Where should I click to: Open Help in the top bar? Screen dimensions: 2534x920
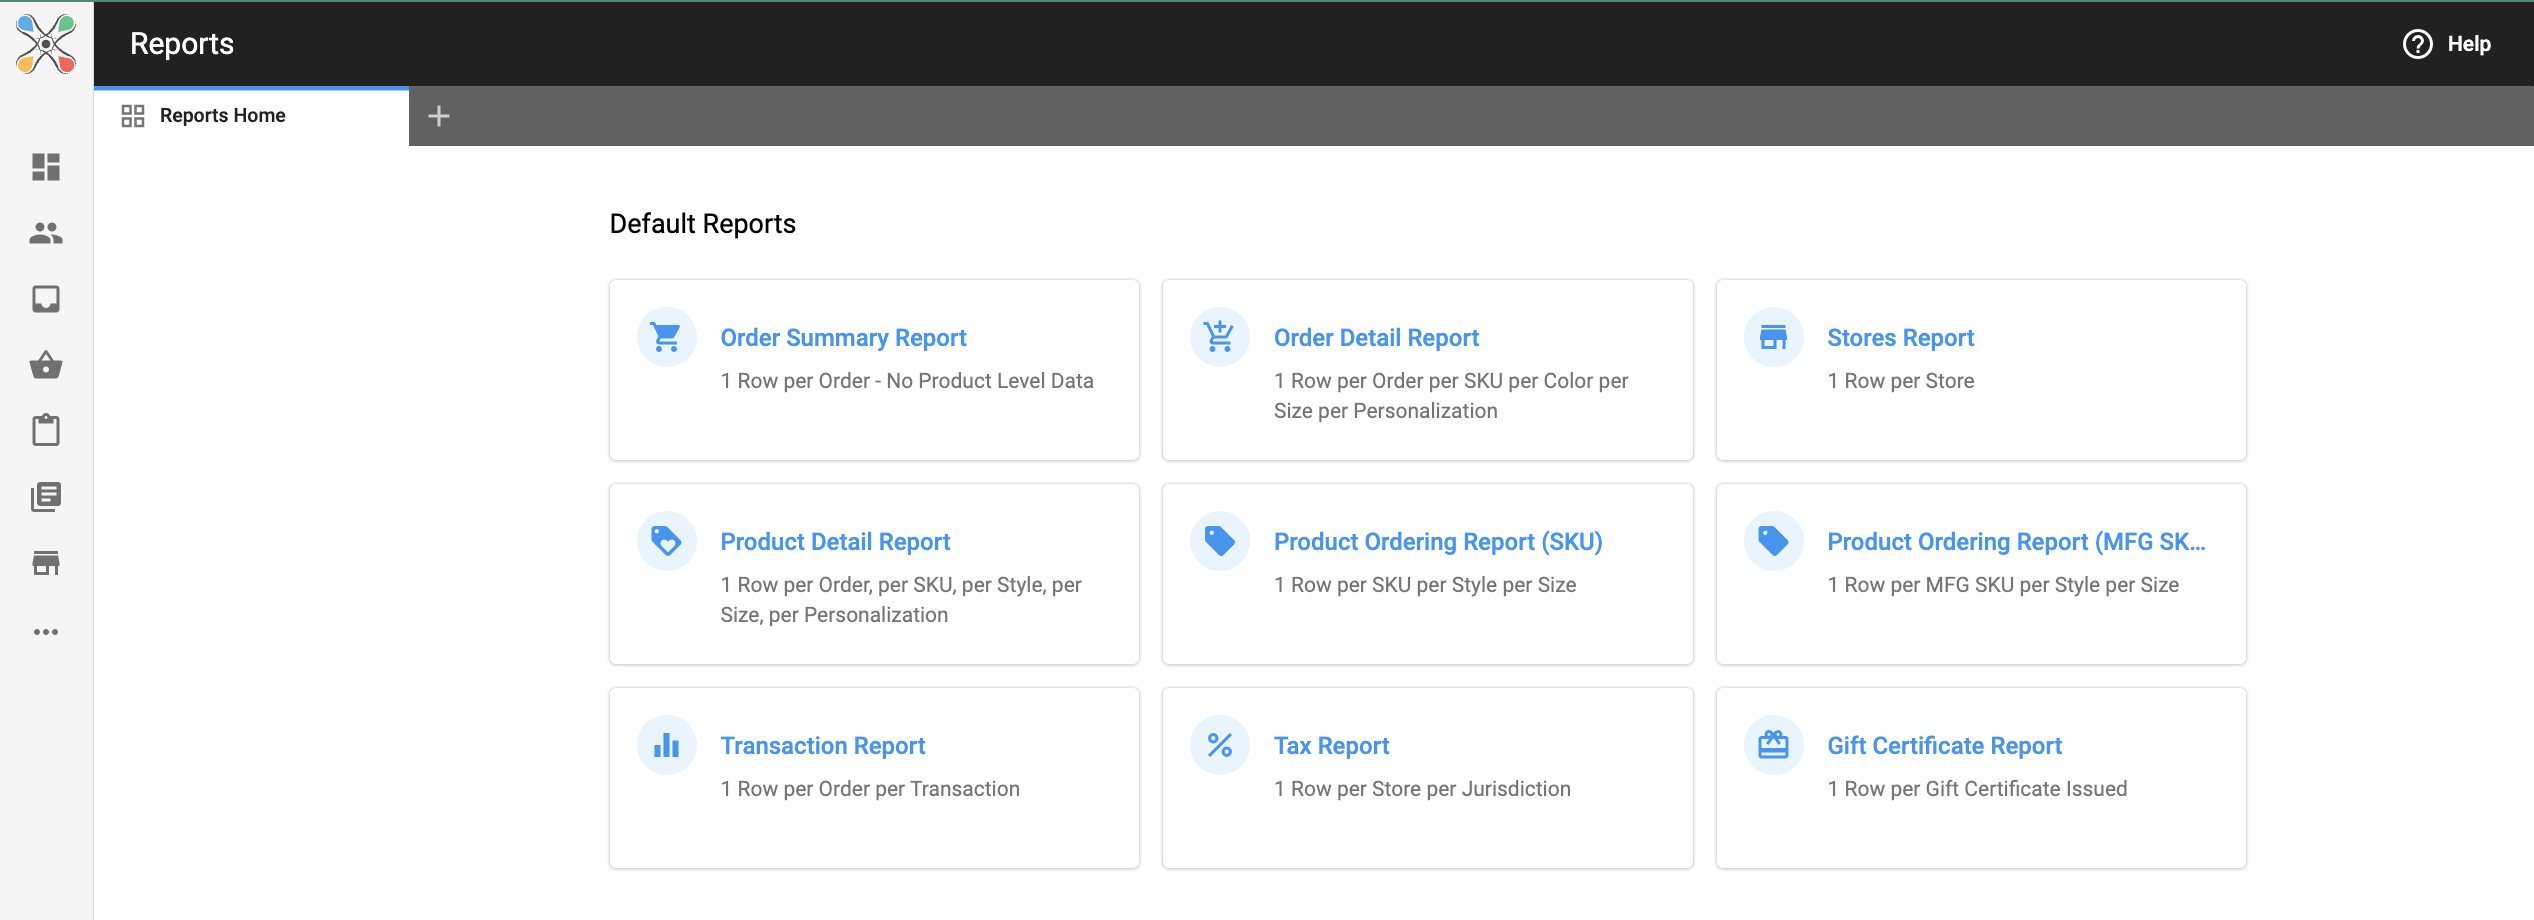pos(2446,44)
